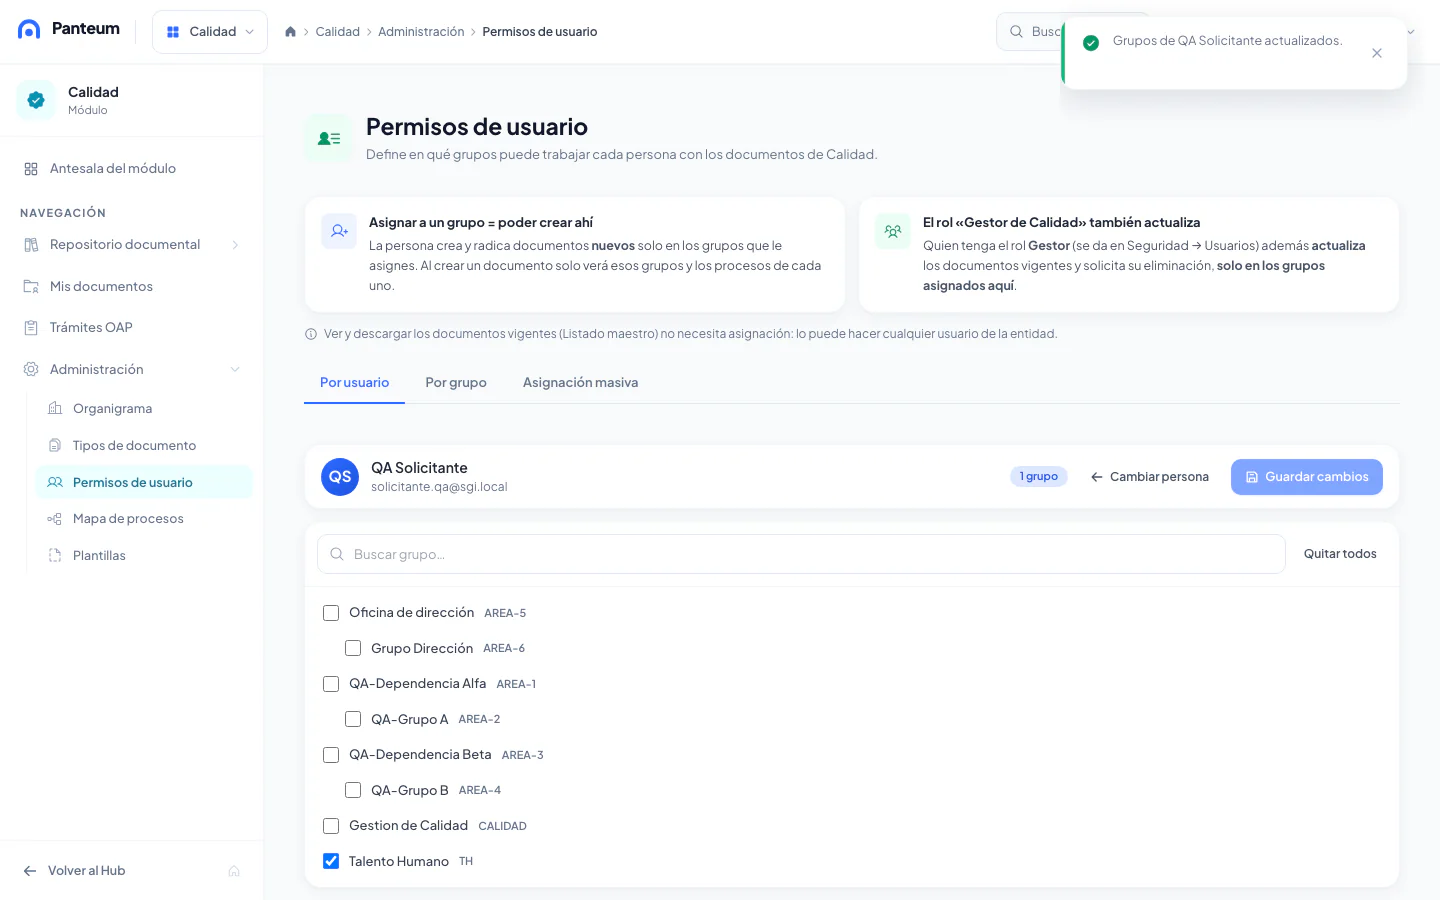Collapse the Administración section chevron
Viewport: 1440px width, 900px height.
coord(235,370)
